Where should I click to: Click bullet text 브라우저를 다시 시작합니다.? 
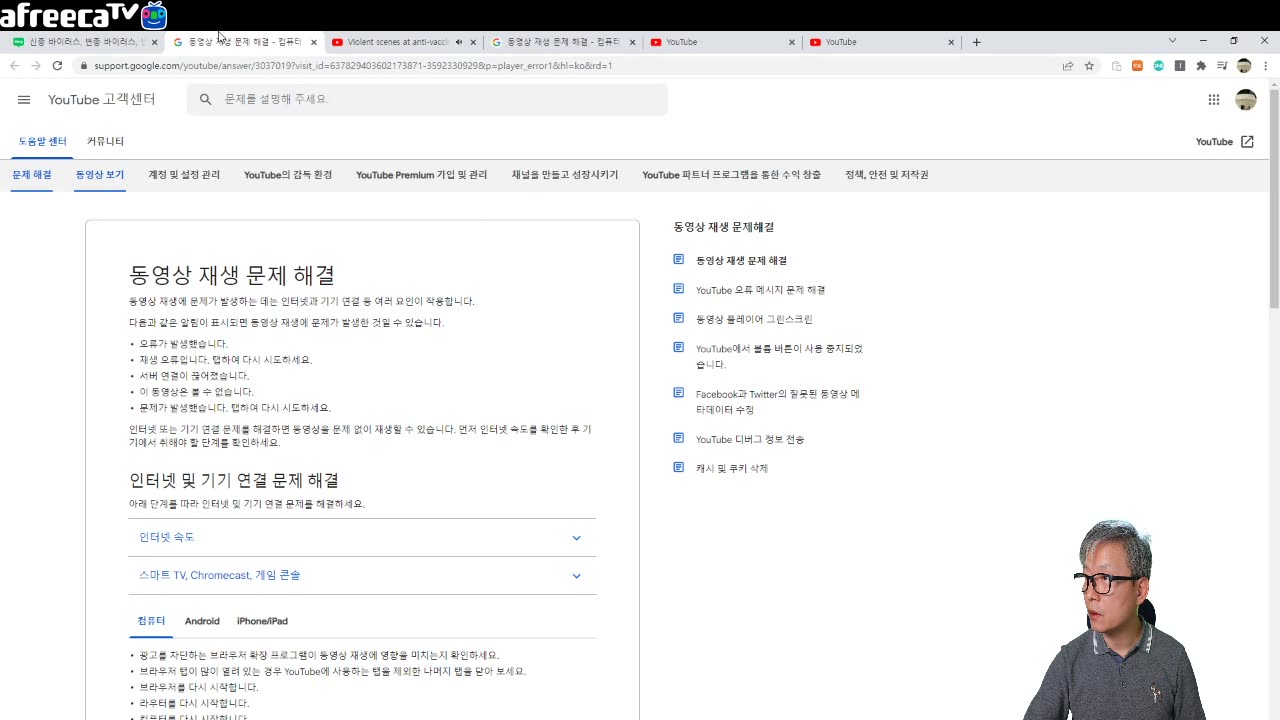coord(198,687)
